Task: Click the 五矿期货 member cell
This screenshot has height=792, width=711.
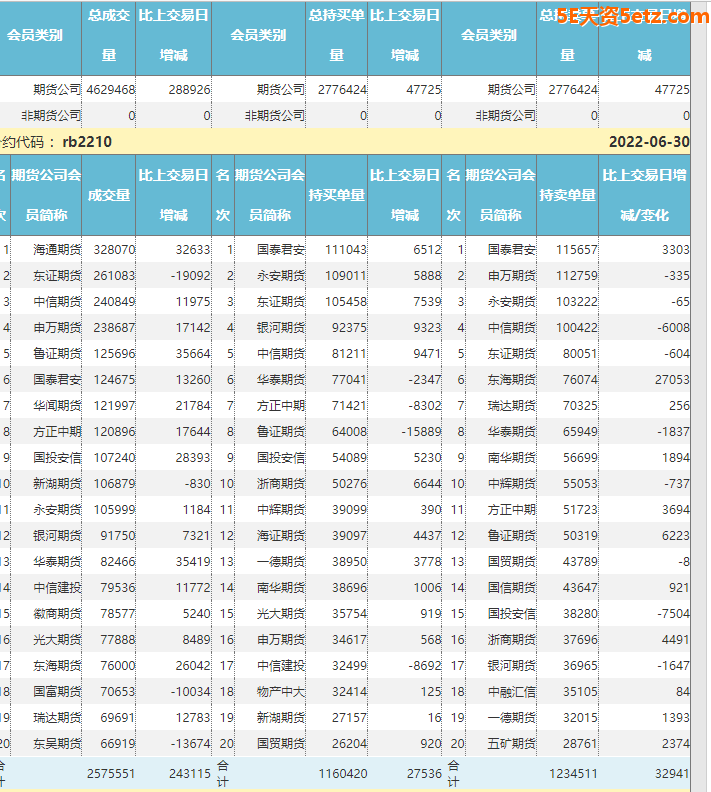Action: tap(511, 744)
